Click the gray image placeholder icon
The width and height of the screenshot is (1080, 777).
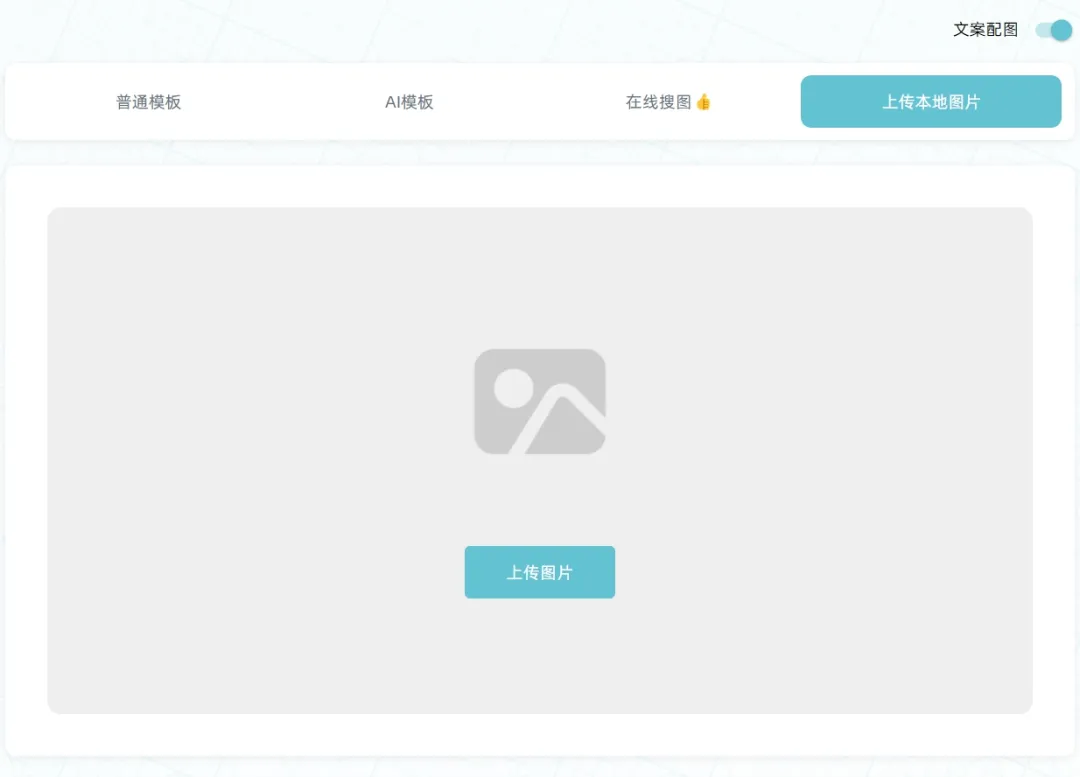pos(540,401)
